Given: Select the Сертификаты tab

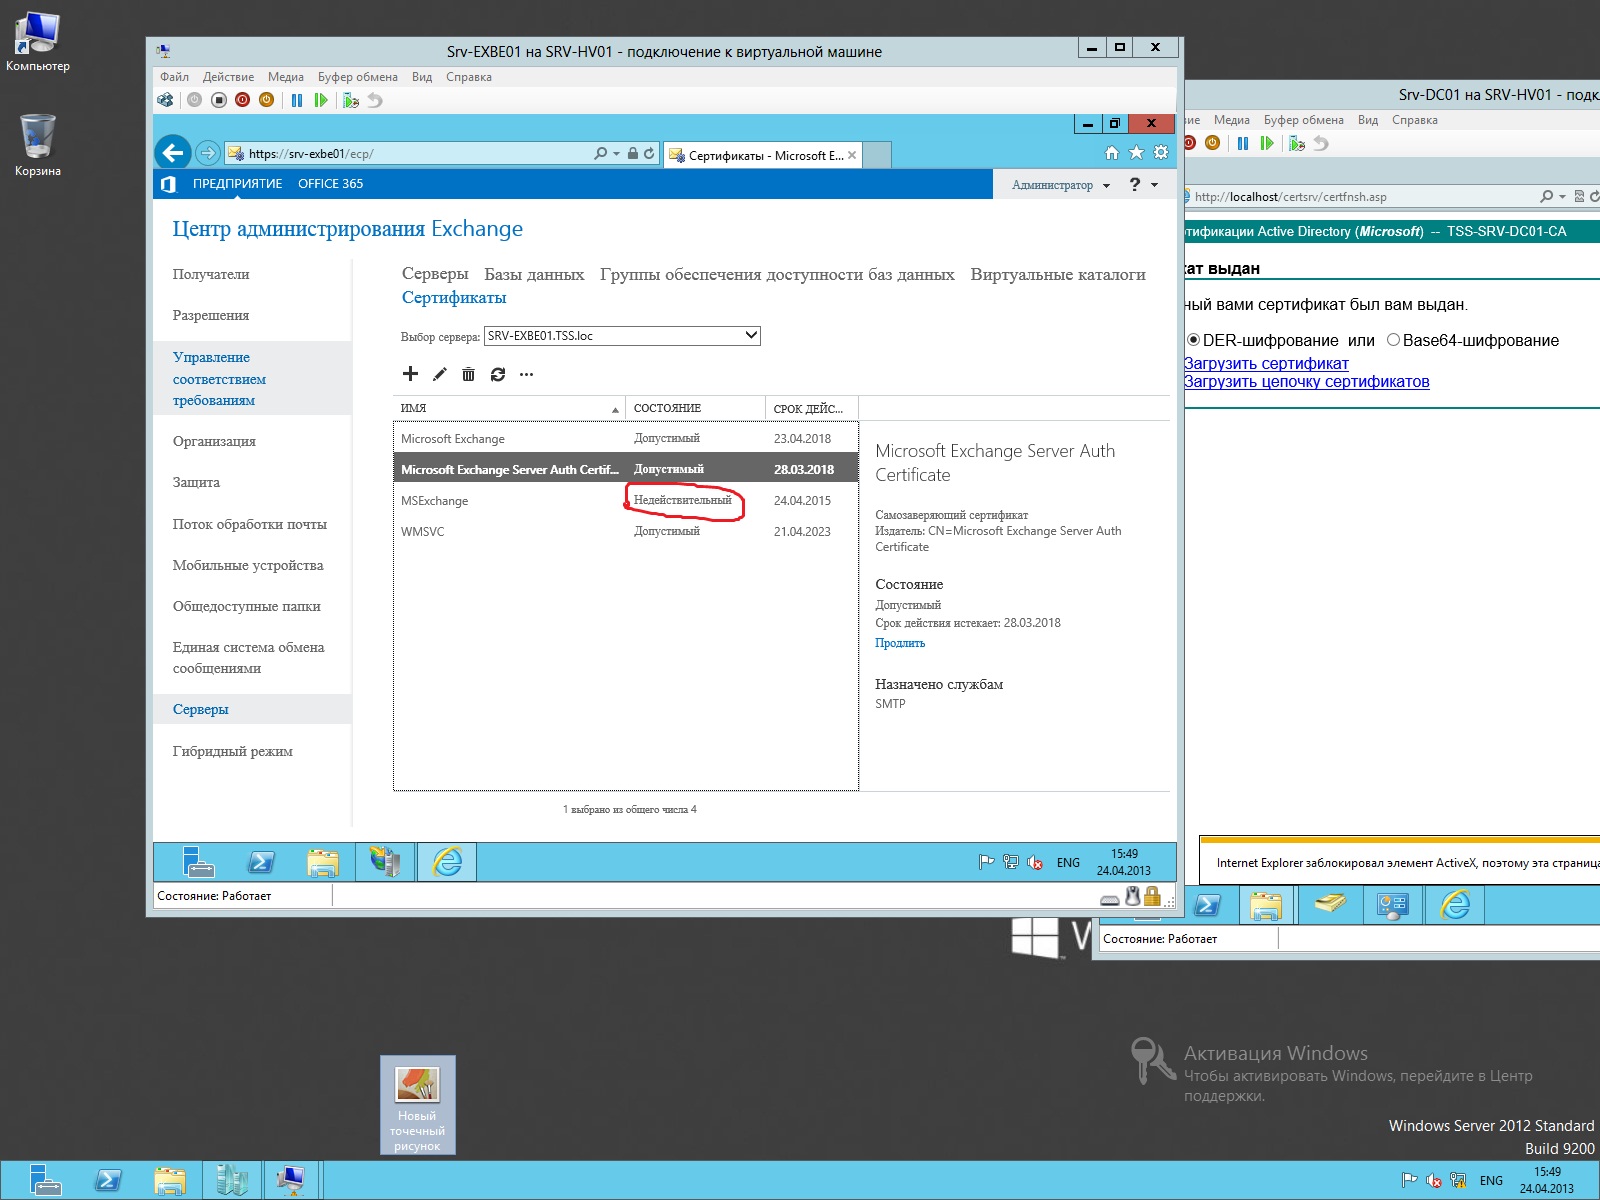Looking at the screenshot, I should (x=454, y=297).
